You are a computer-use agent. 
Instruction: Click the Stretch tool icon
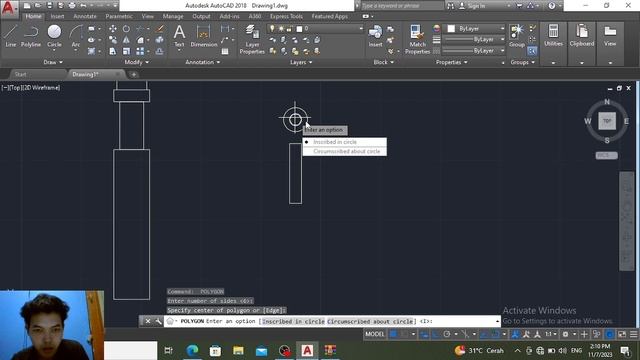pos(113,51)
